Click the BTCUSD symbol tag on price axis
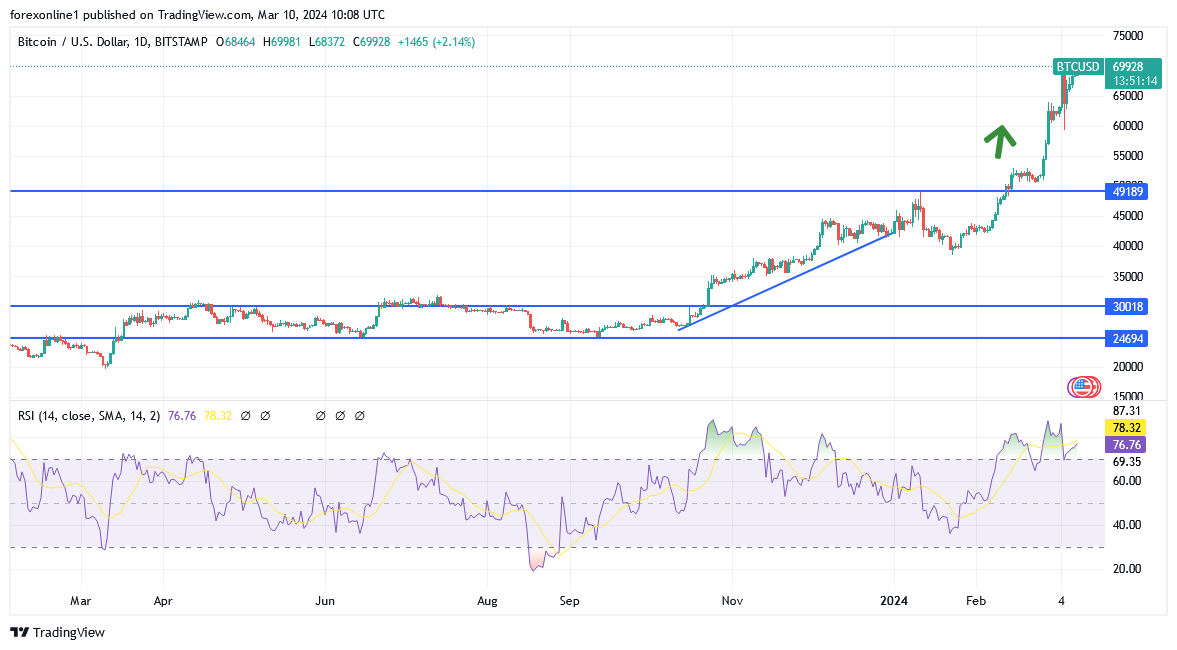 tap(1078, 67)
